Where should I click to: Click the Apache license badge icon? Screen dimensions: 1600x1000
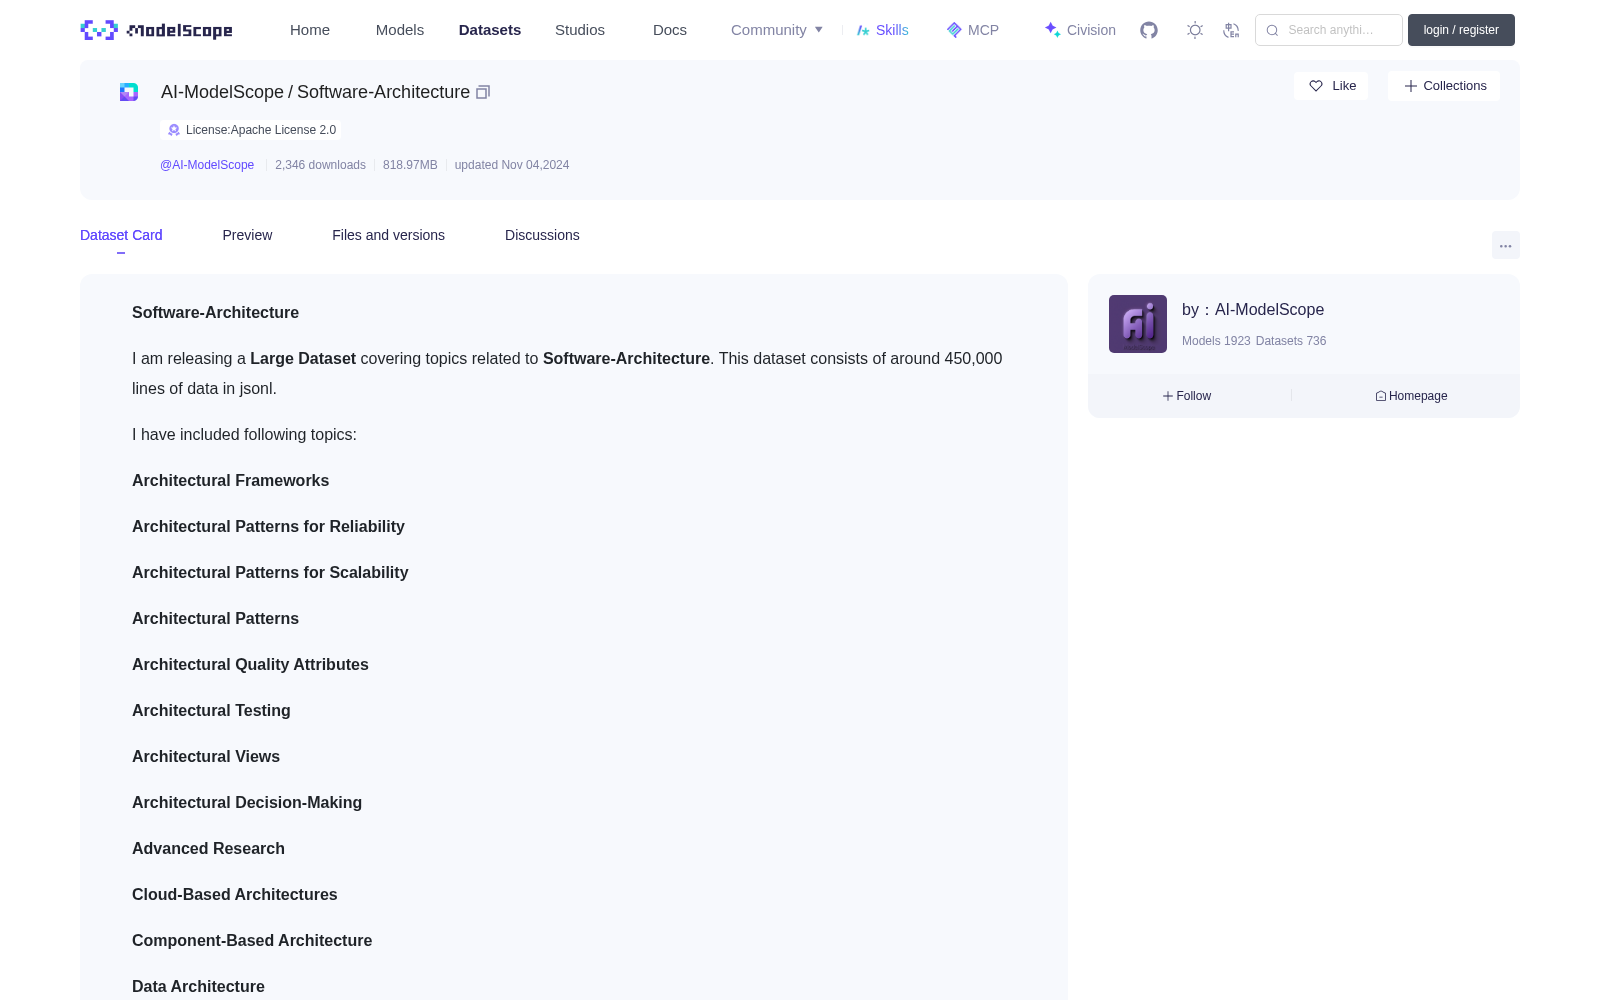(x=174, y=130)
